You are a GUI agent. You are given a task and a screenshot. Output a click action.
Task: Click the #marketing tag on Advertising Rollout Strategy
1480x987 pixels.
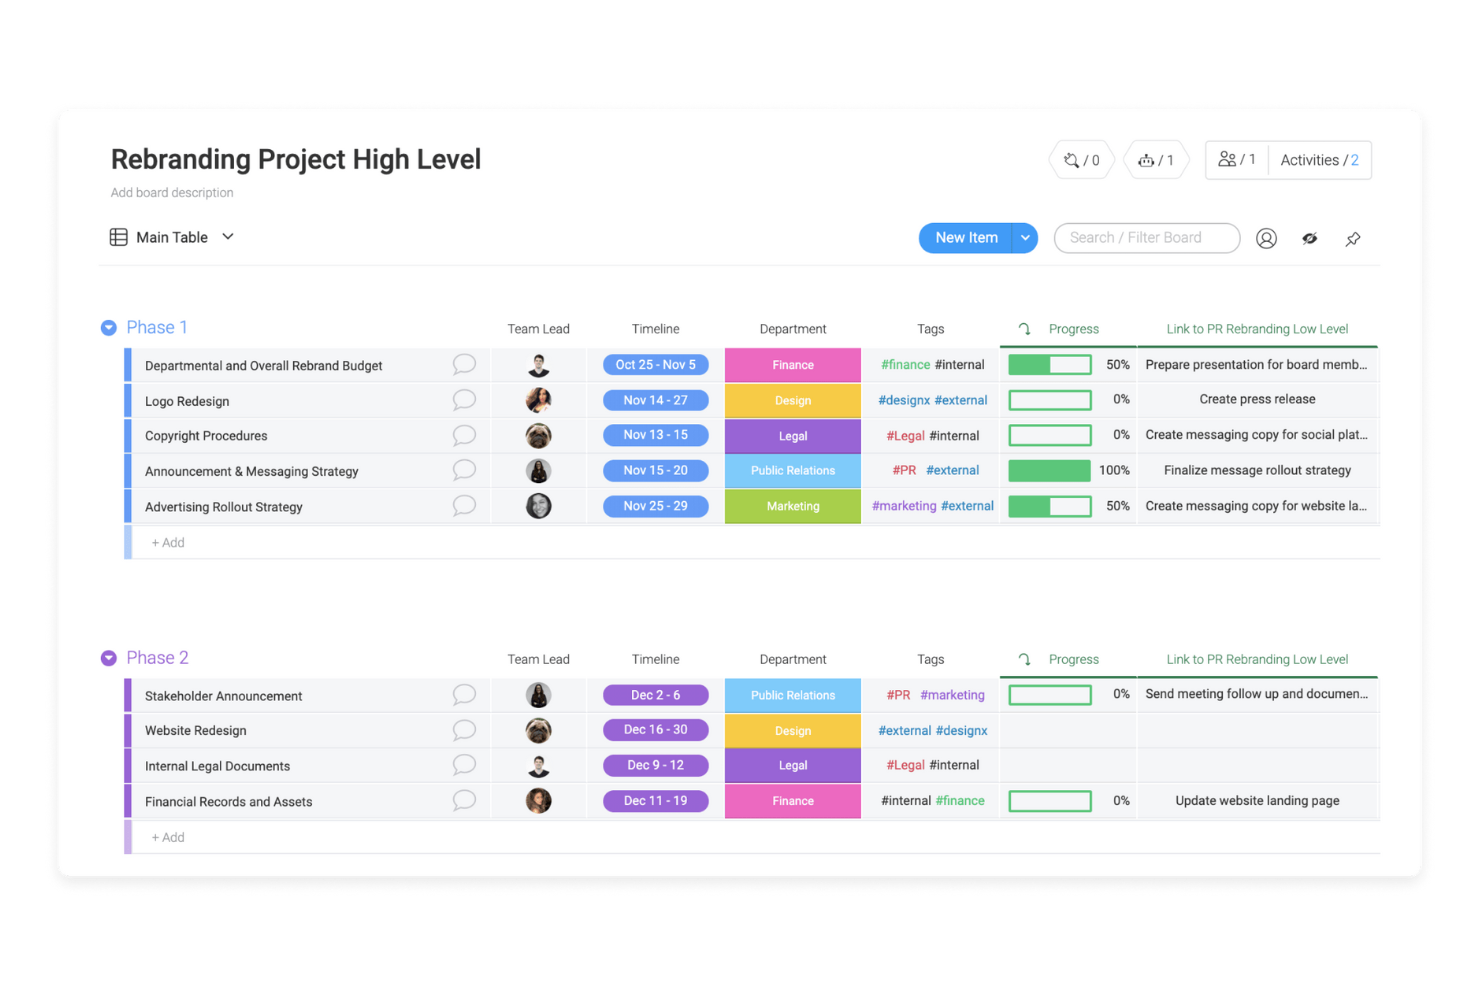903,506
